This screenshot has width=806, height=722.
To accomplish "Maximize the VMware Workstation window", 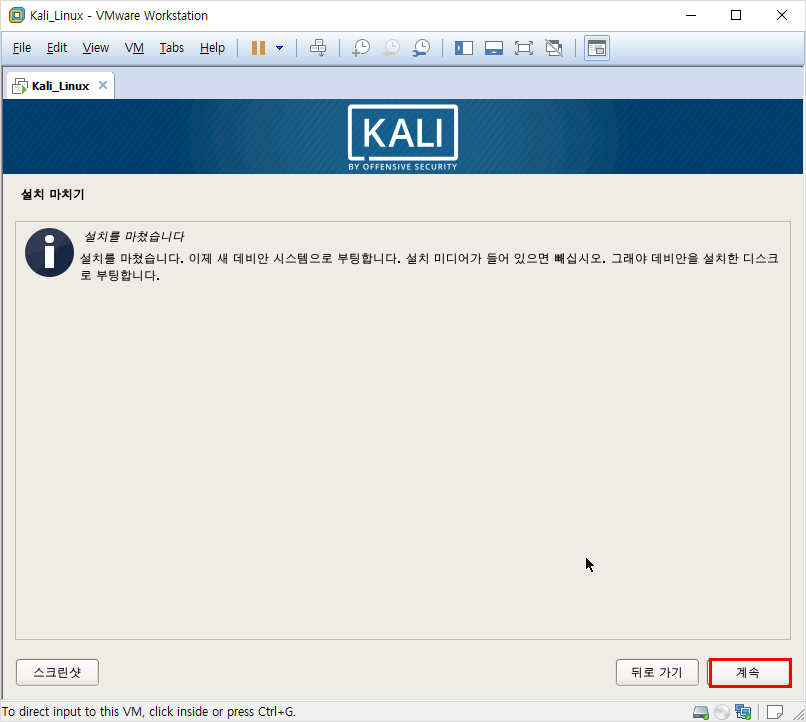I will click(736, 15).
